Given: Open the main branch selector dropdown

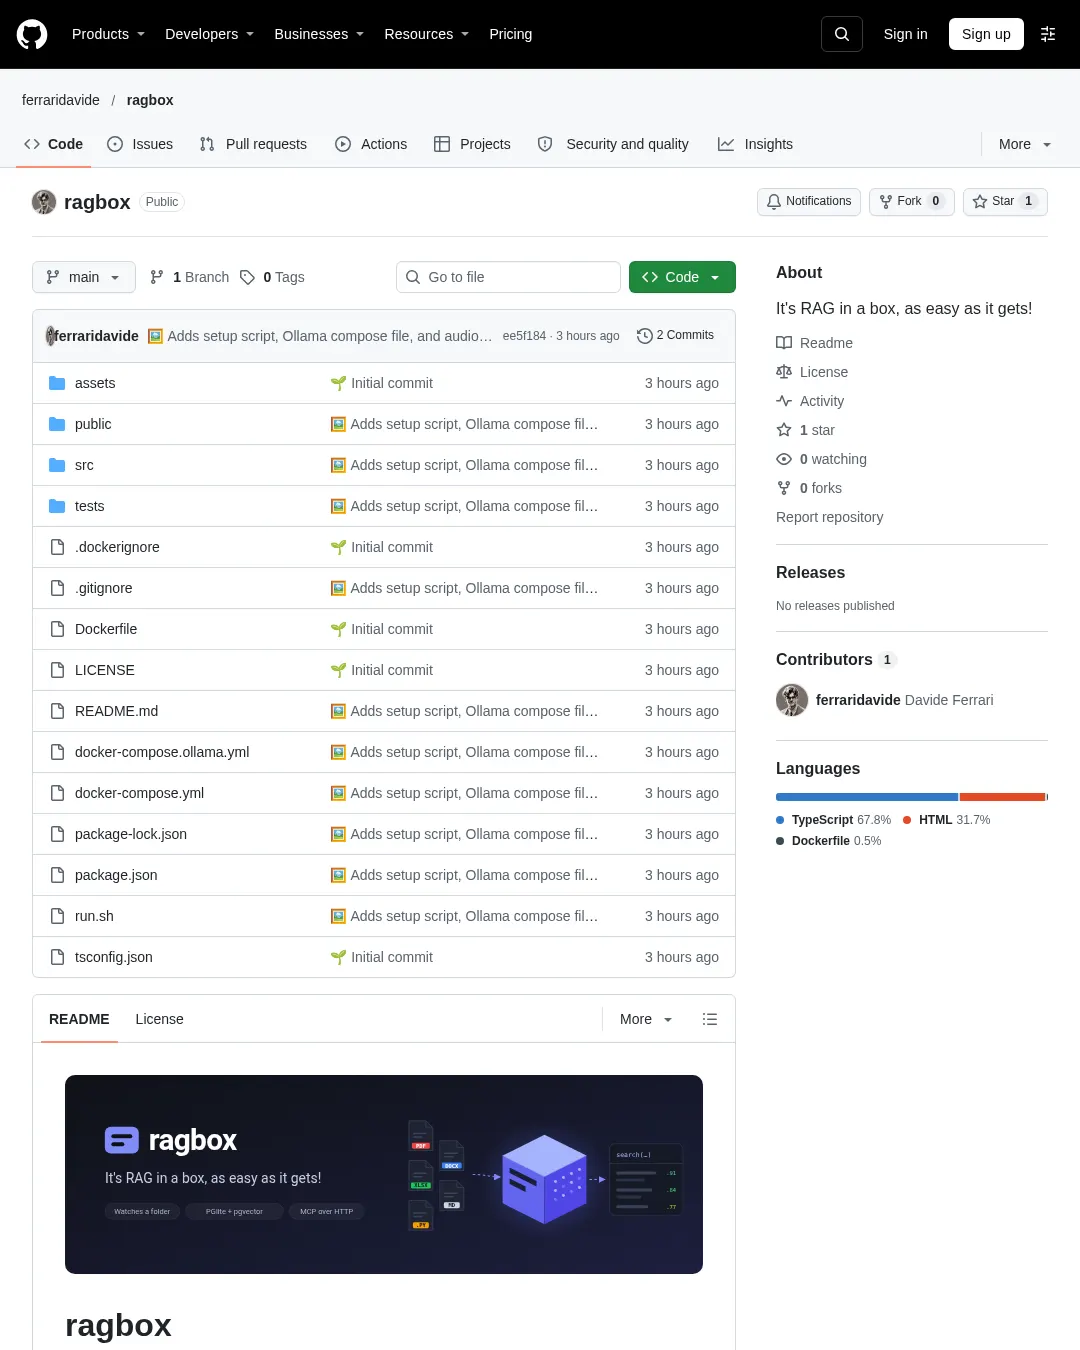Looking at the screenshot, I should pyautogui.click(x=84, y=277).
